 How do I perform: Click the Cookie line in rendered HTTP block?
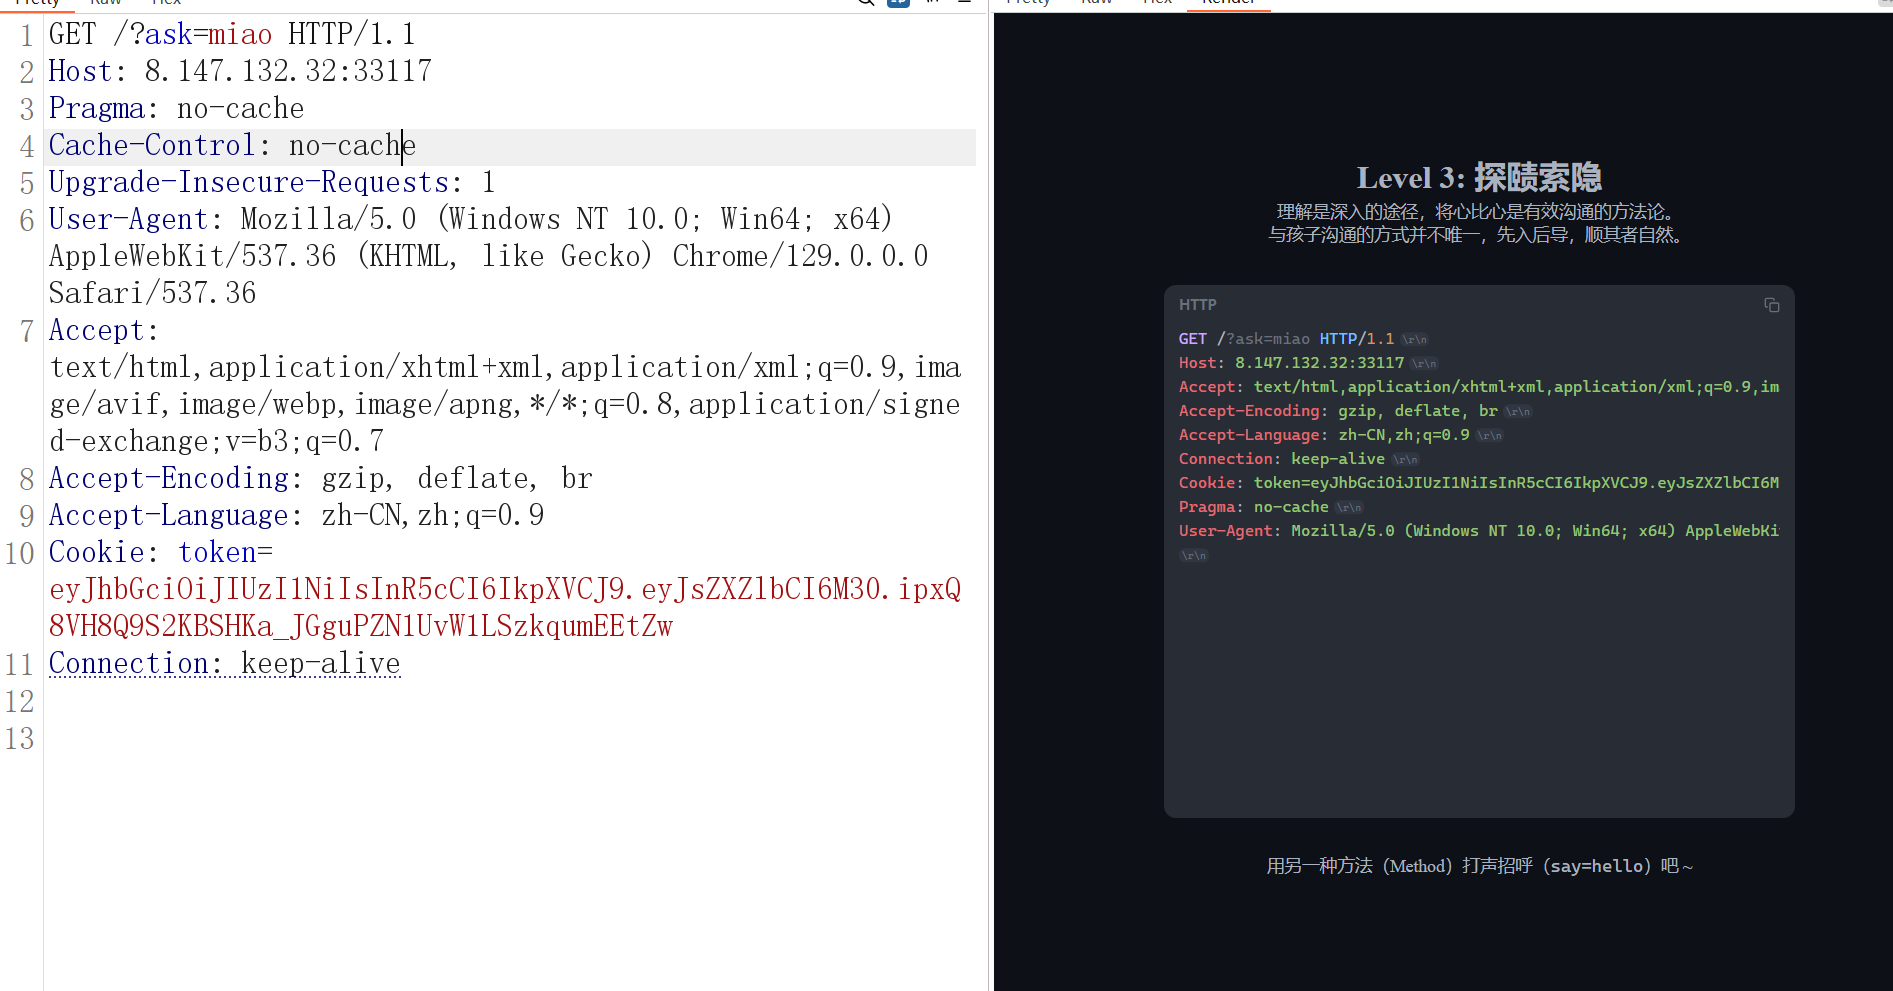[1479, 483]
